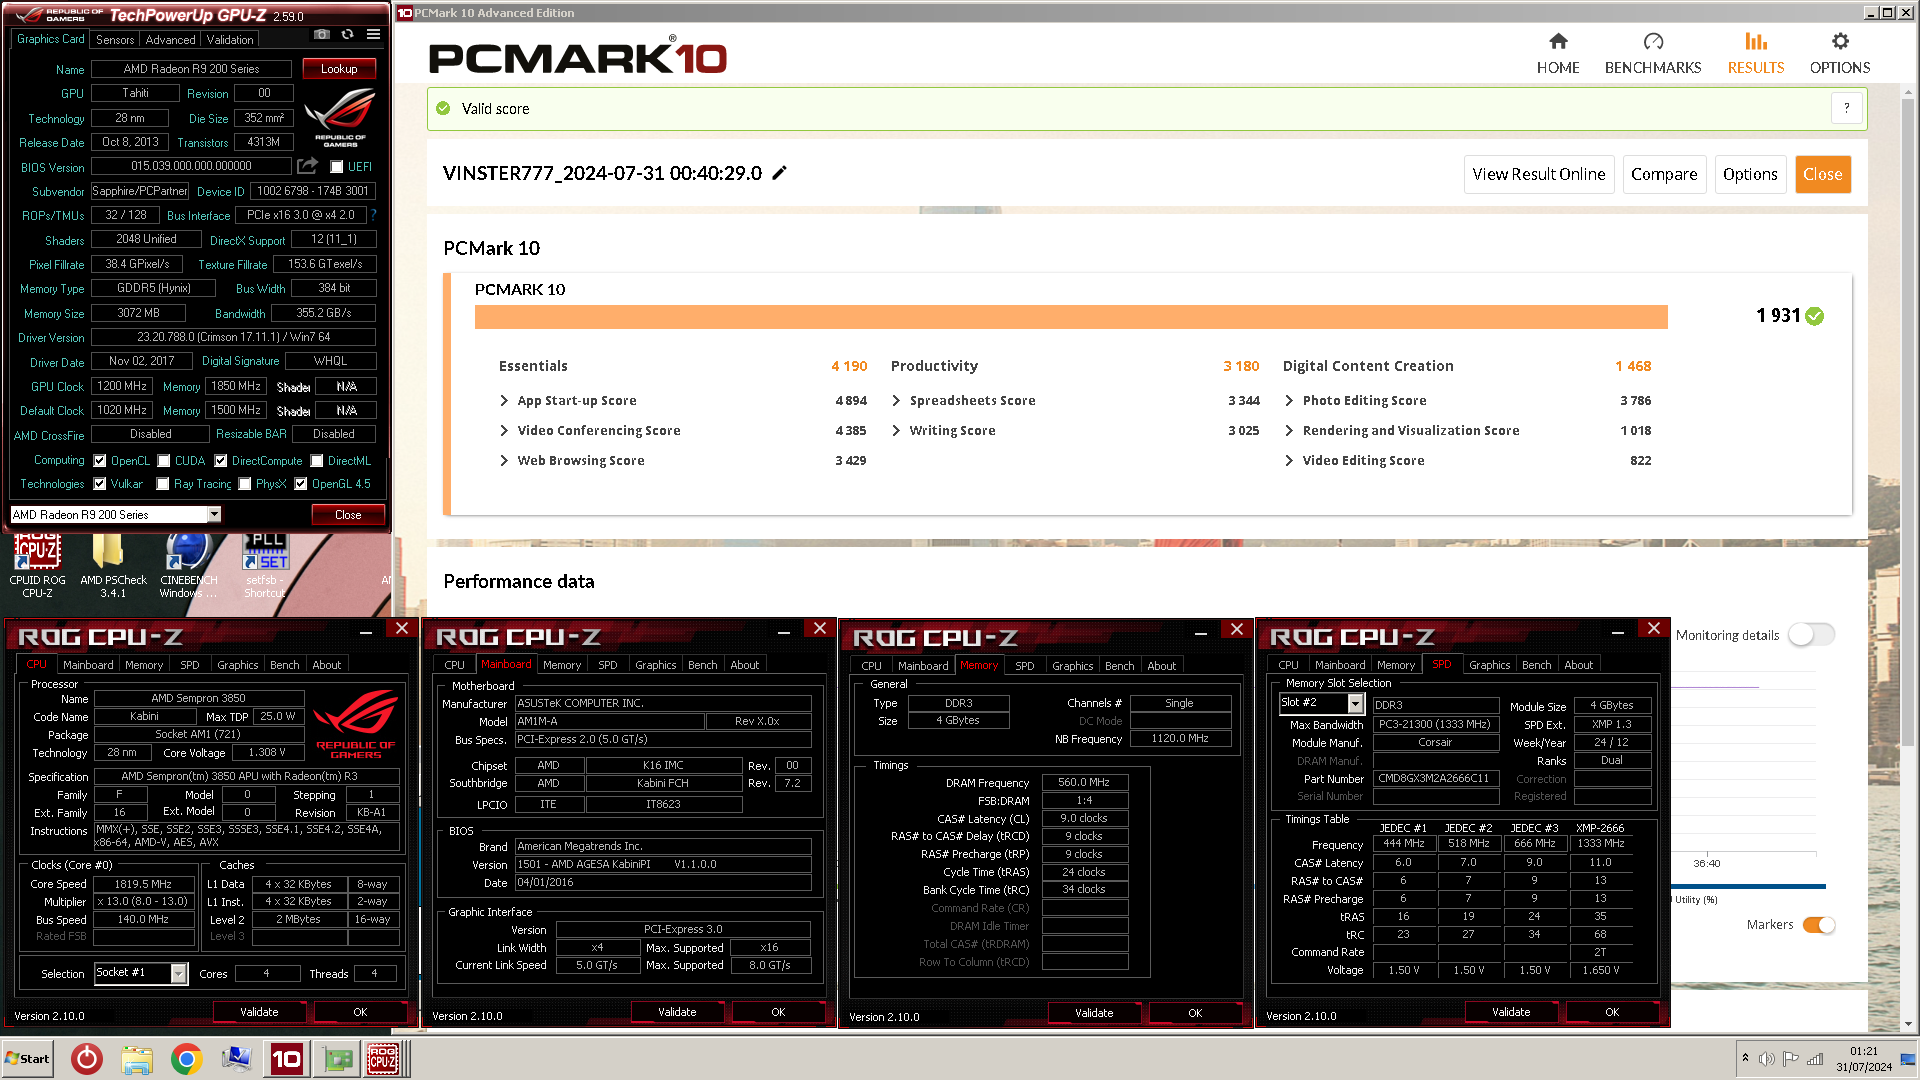1920x1080 pixels.
Task: Click the ROG CPU-Z taskbar icon
Action: [x=383, y=1059]
